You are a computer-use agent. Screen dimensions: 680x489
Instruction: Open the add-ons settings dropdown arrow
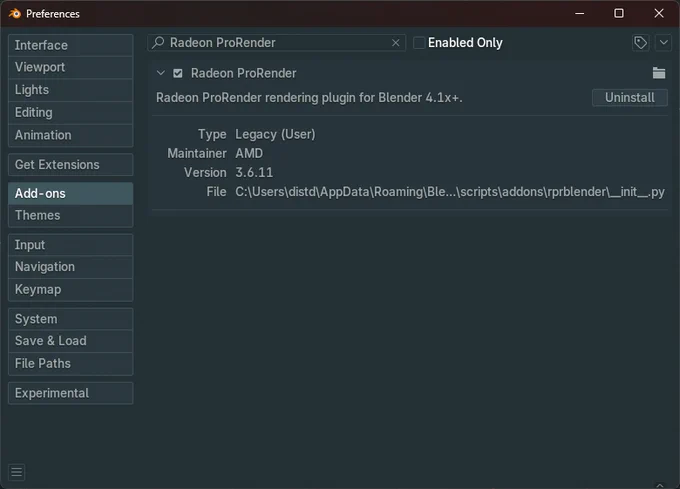pyautogui.click(x=664, y=43)
